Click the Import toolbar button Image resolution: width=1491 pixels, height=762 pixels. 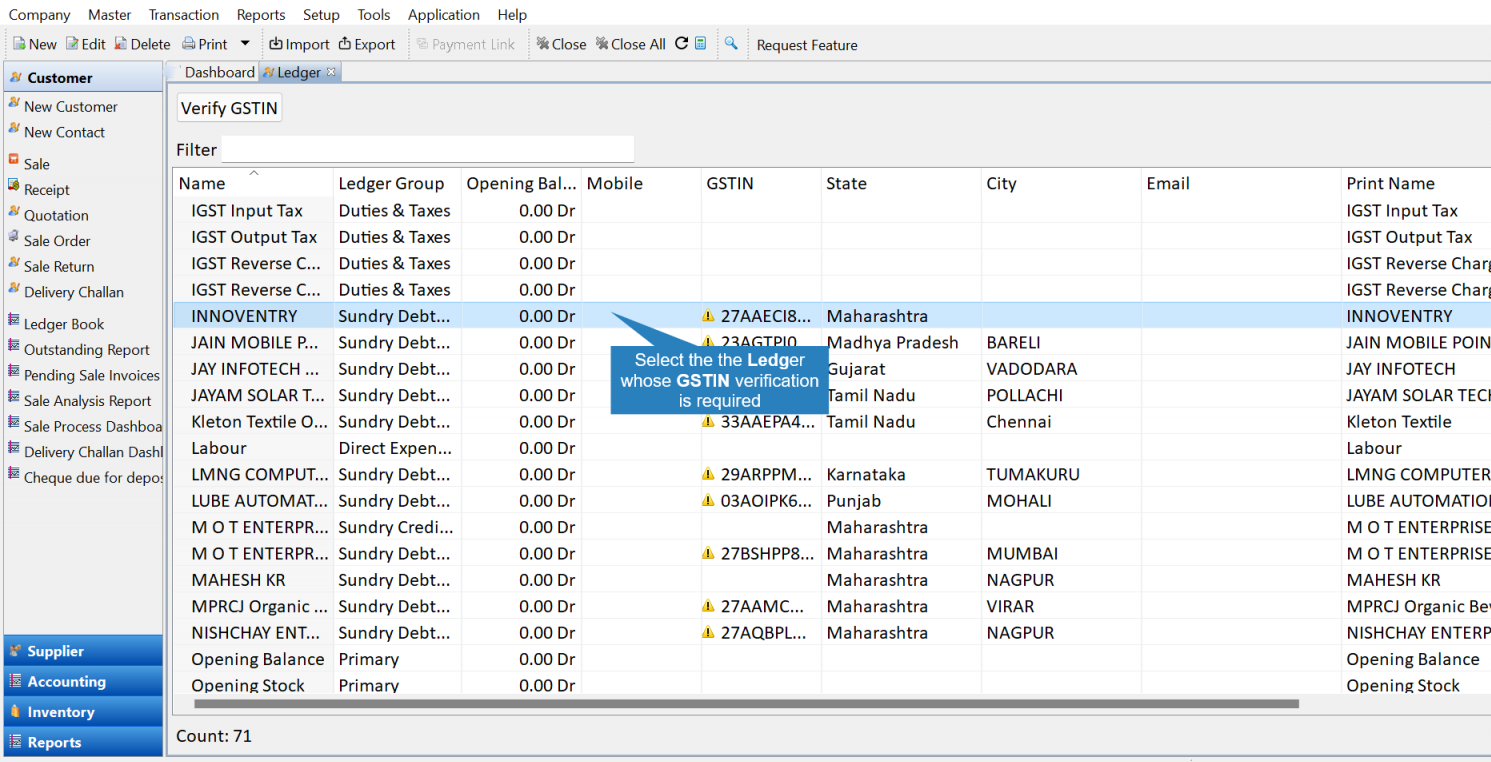coord(299,44)
